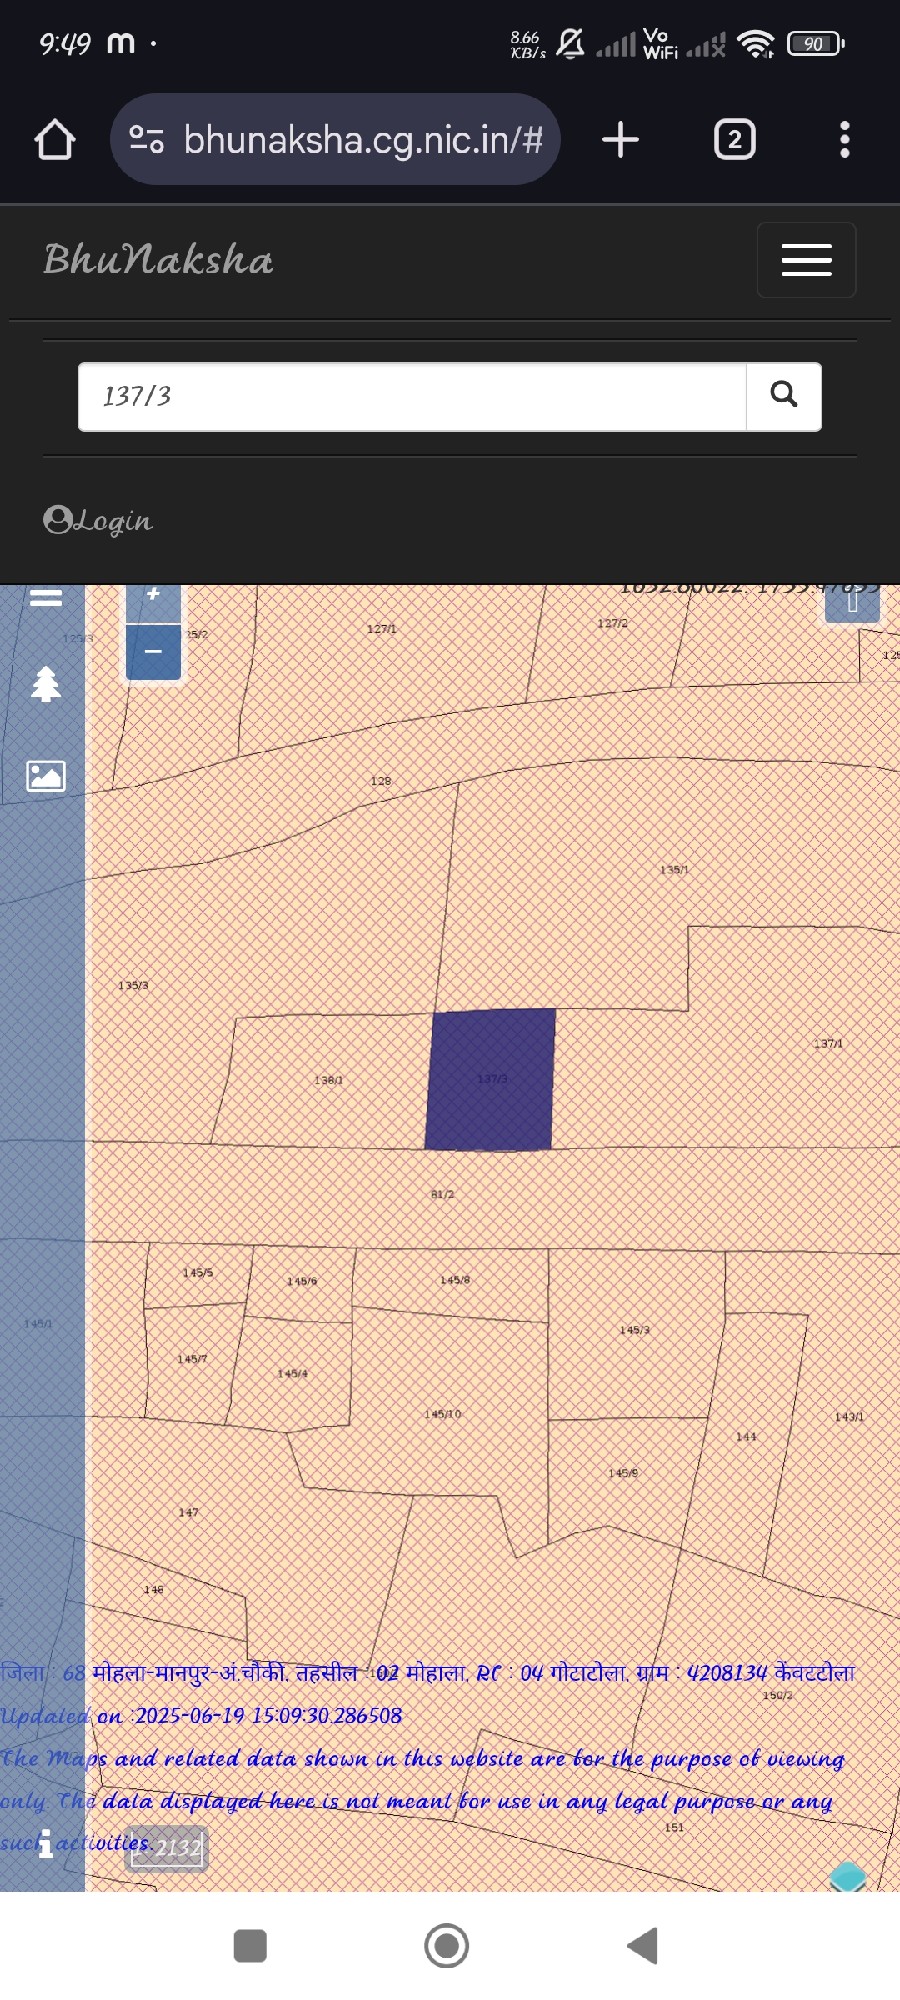This screenshot has width=900, height=2000.
Task: Expand the BhuNaksha hamburger navigation menu
Action: [806, 260]
